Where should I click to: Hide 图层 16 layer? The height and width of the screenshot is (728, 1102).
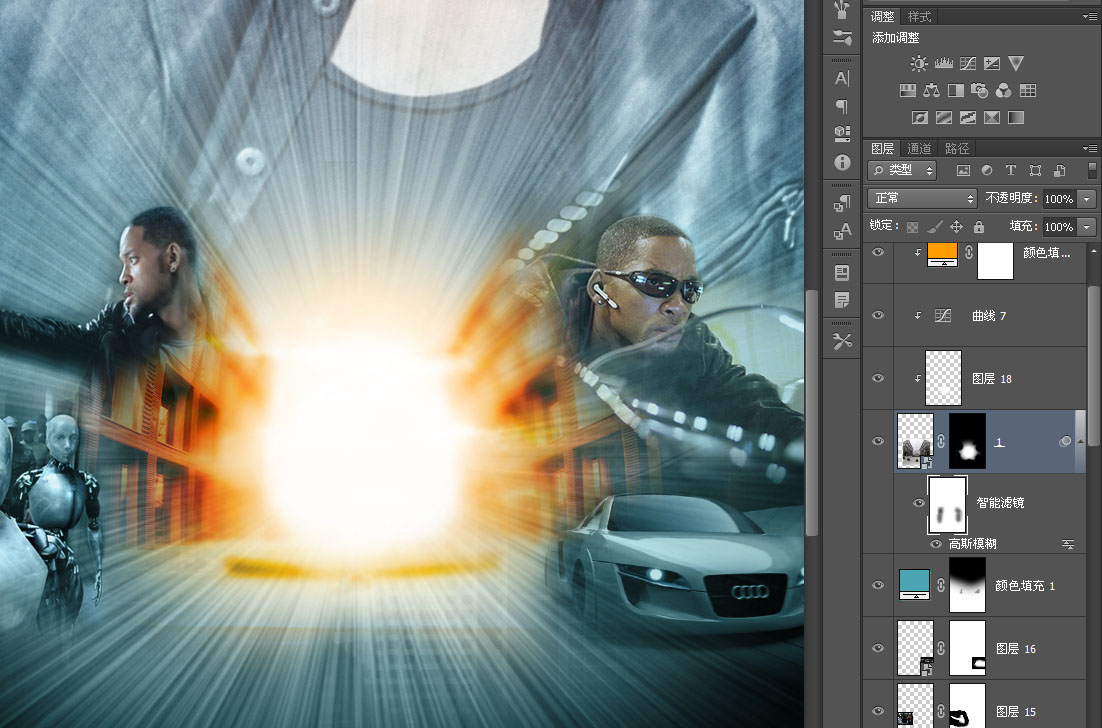pyautogui.click(x=878, y=648)
